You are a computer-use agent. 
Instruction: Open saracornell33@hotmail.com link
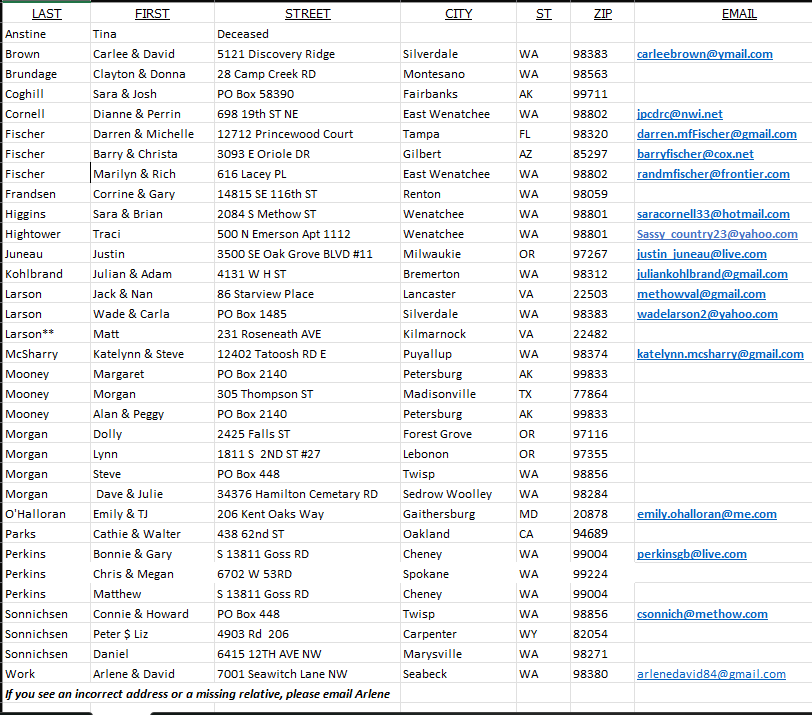tap(713, 214)
